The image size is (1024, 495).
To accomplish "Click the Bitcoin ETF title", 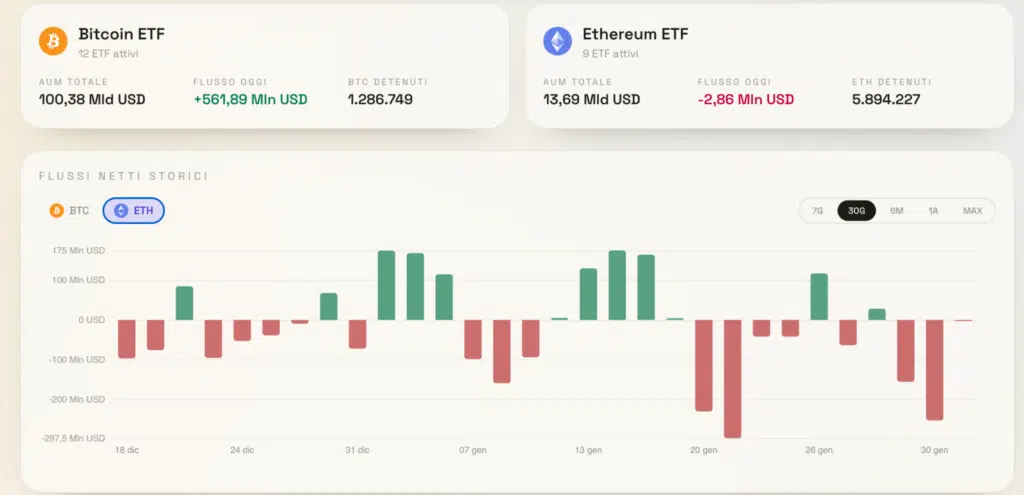I will pos(121,34).
